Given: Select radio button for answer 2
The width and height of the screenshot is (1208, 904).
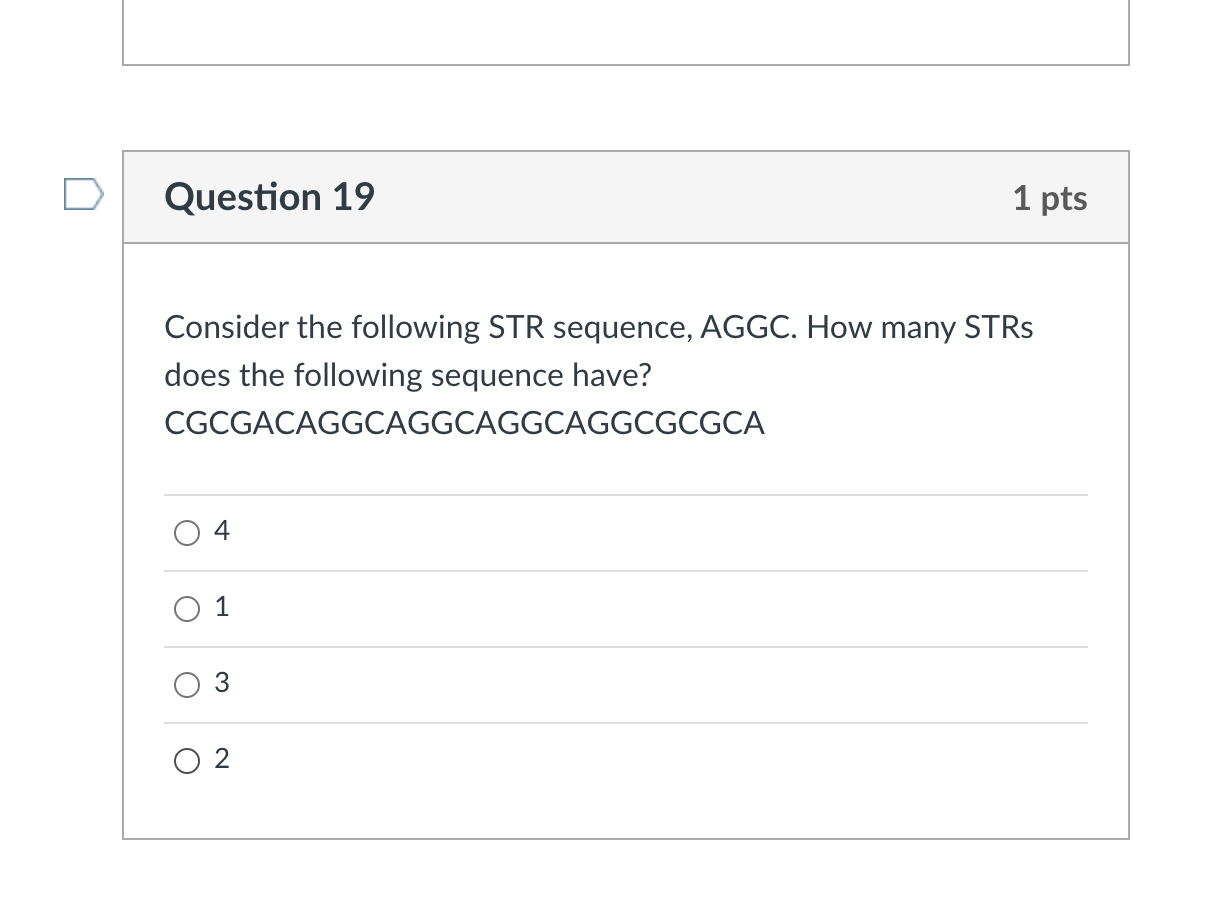Looking at the screenshot, I should (x=187, y=760).
